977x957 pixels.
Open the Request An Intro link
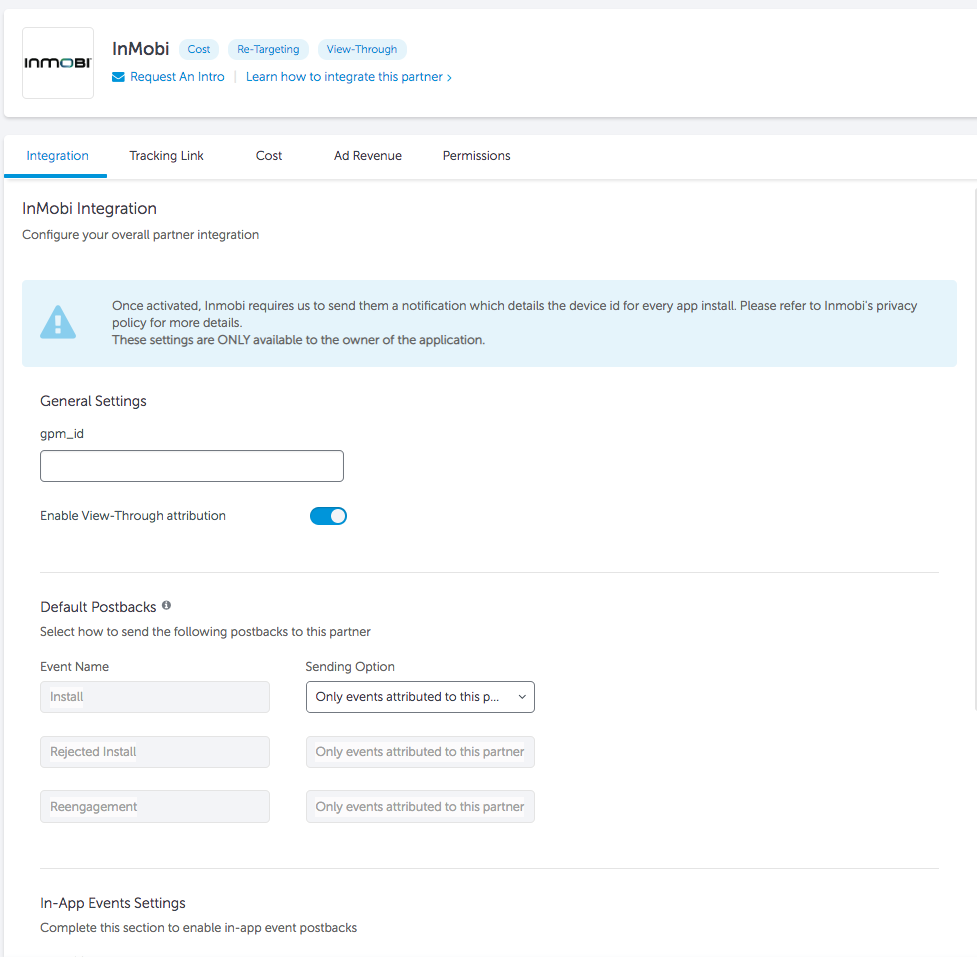pos(177,77)
